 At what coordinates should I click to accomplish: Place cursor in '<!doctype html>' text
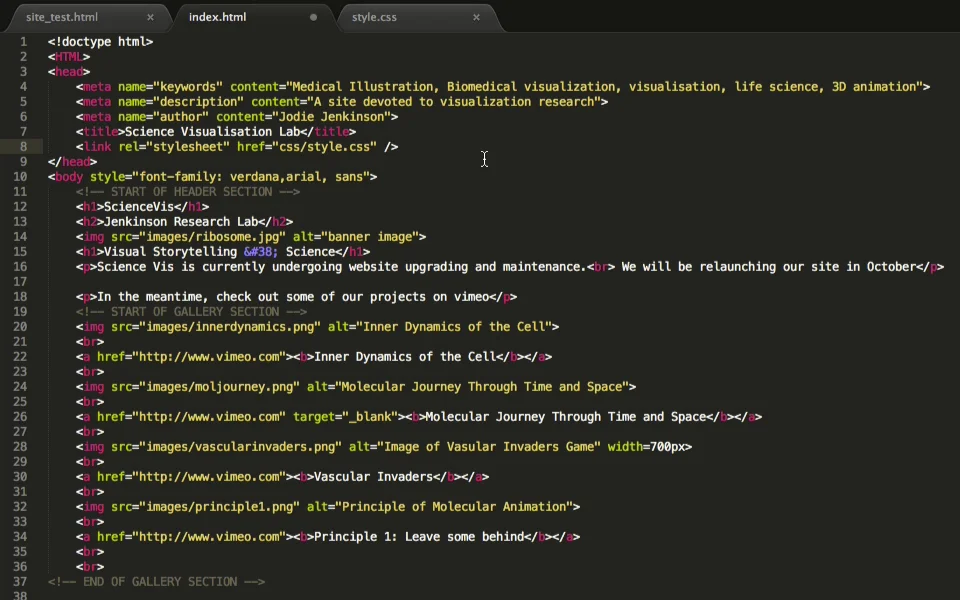pos(100,42)
